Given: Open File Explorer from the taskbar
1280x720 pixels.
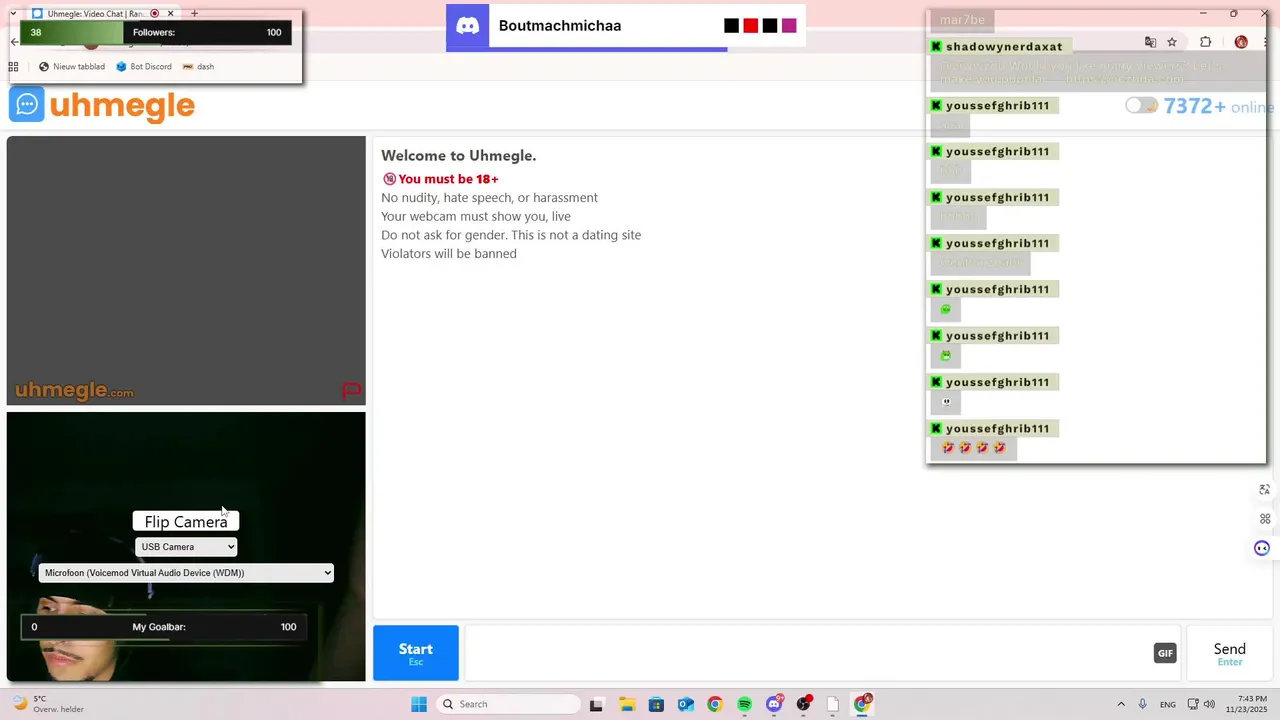Looking at the screenshot, I should [x=626, y=704].
